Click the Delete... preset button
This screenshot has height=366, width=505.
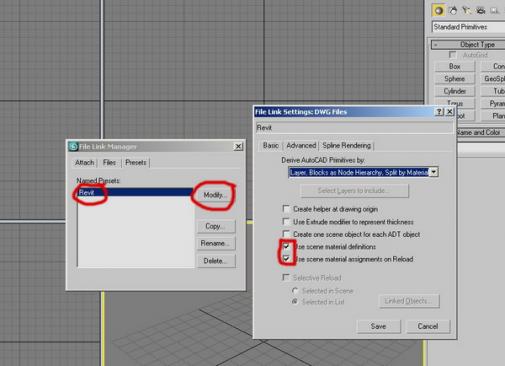coord(216,261)
